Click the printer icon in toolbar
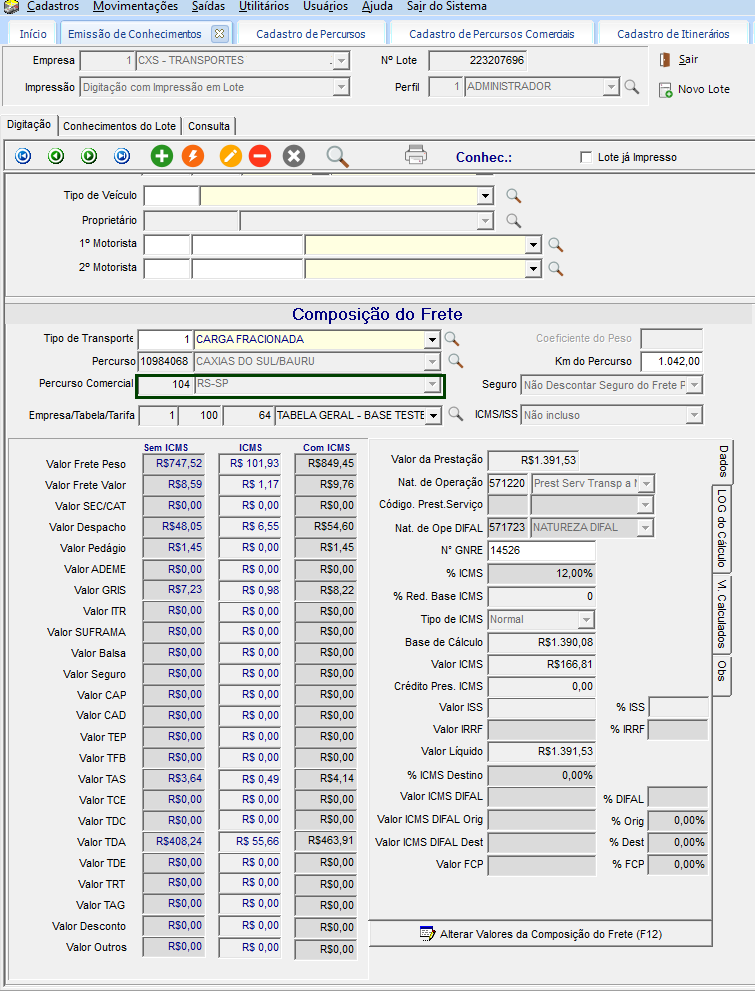755x991 pixels. (x=416, y=155)
